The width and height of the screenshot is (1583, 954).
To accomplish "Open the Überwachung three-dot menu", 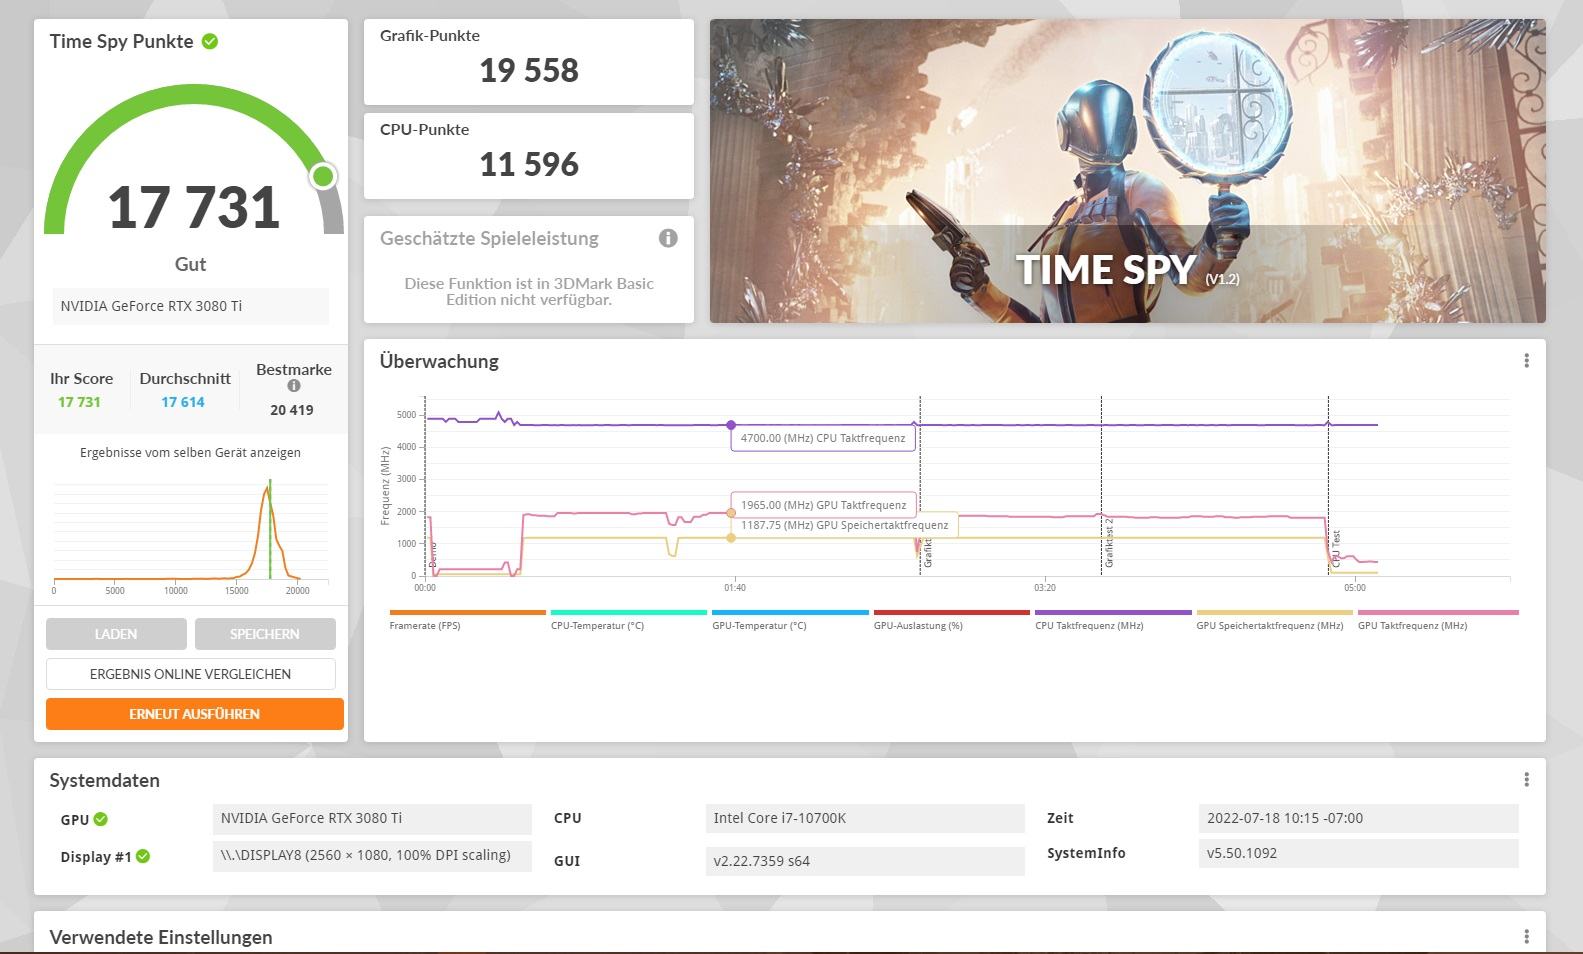I will point(1526,361).
